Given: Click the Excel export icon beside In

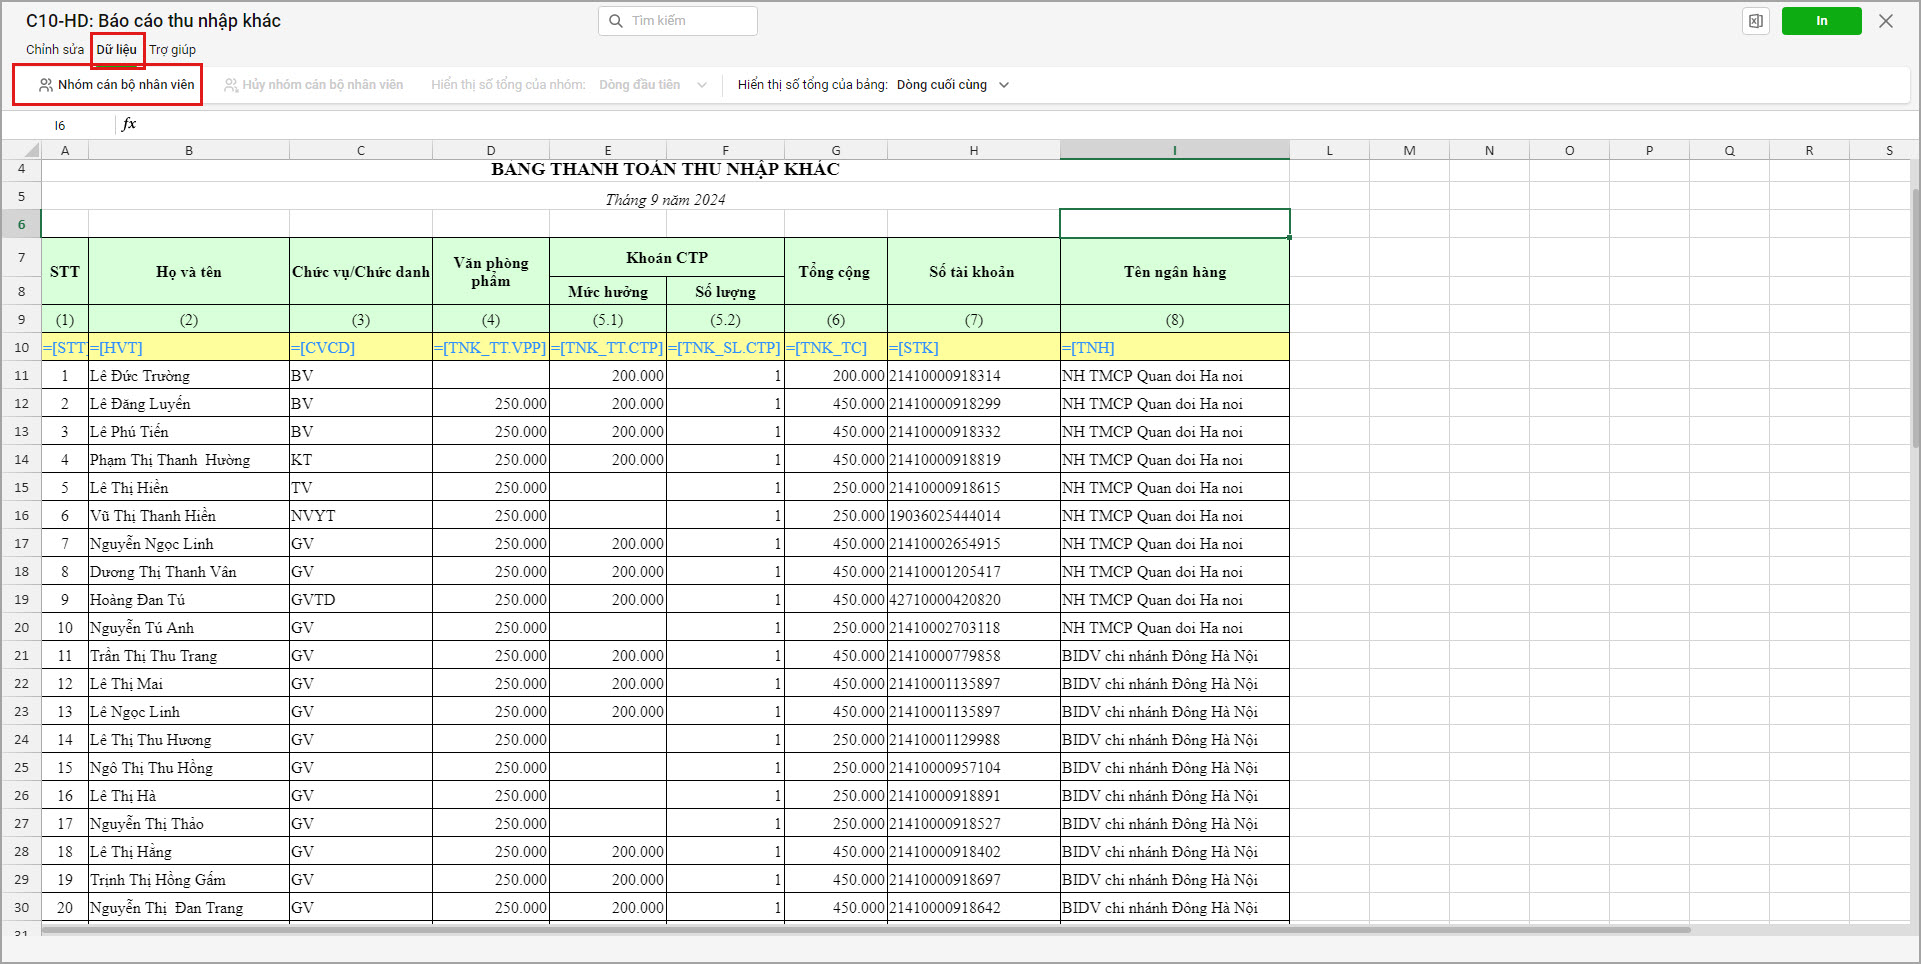Looking at the screenshot, I should [x=1756, y=21].
